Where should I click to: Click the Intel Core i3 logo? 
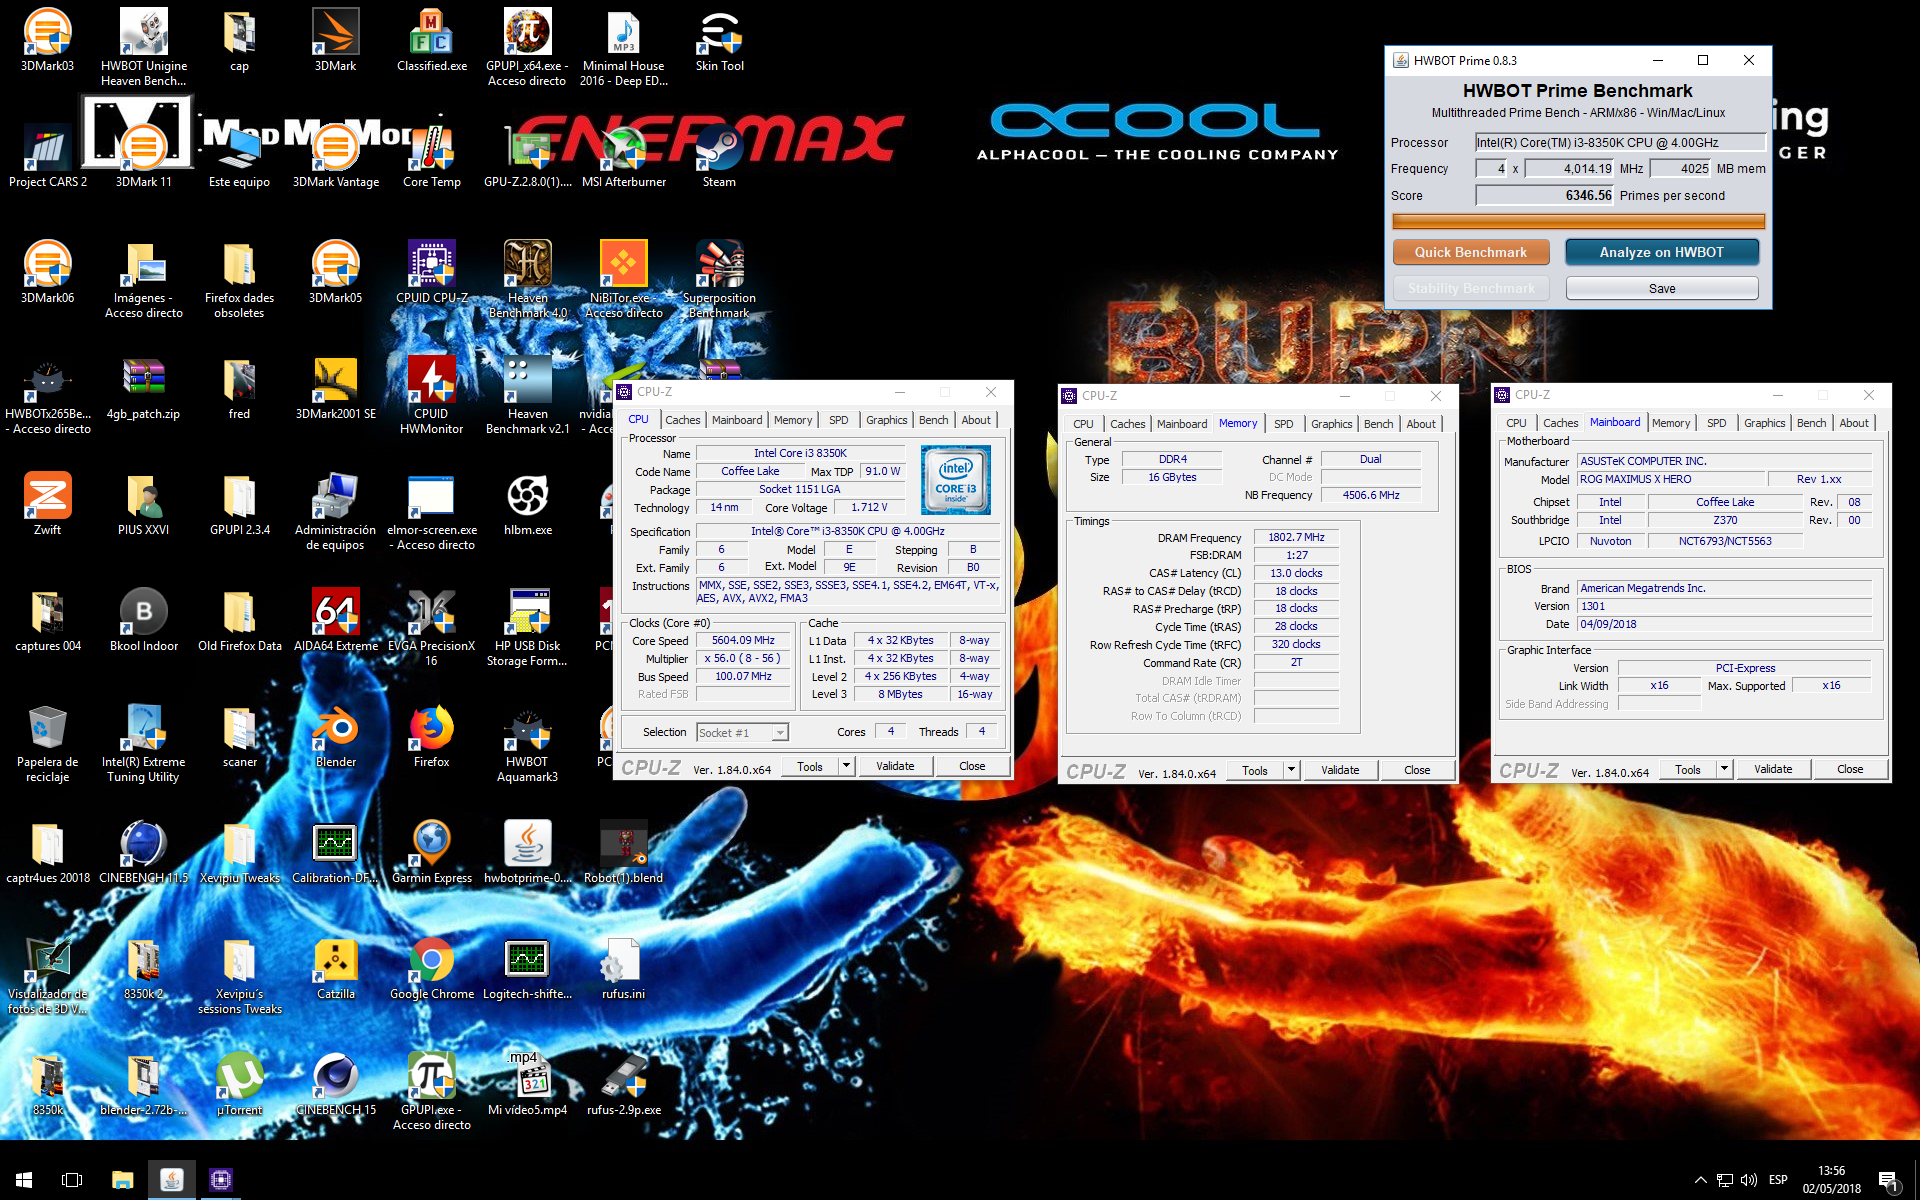(x=956, y=480)
